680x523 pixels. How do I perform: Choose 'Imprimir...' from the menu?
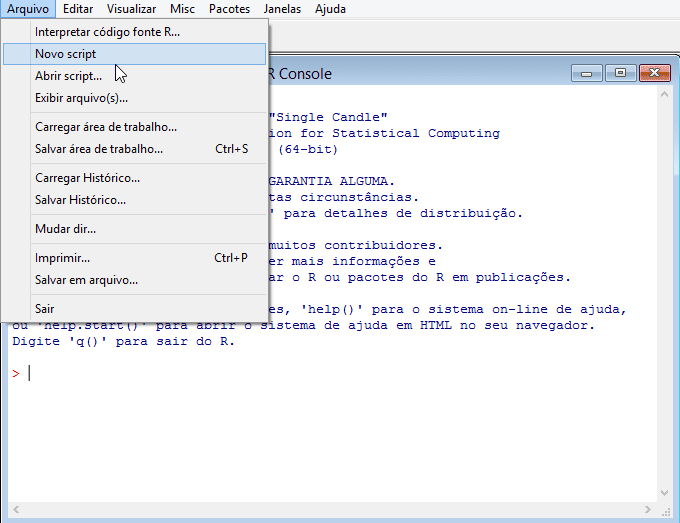tap(62, 258)
